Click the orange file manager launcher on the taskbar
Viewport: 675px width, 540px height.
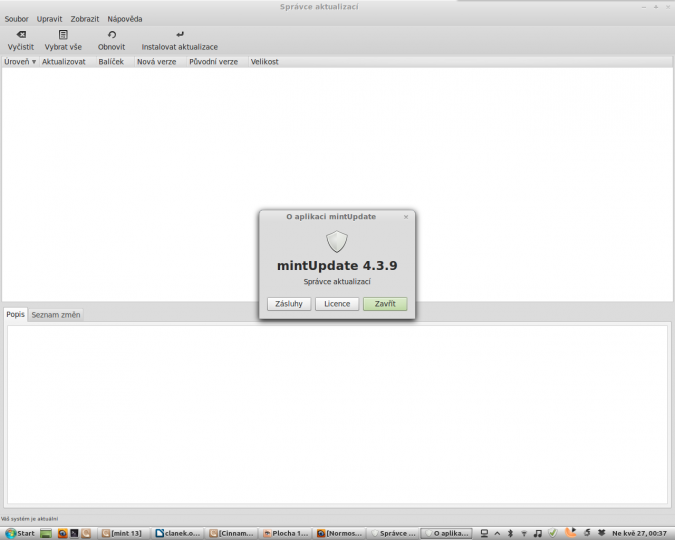pyautogui.click(x=86, y=534)
